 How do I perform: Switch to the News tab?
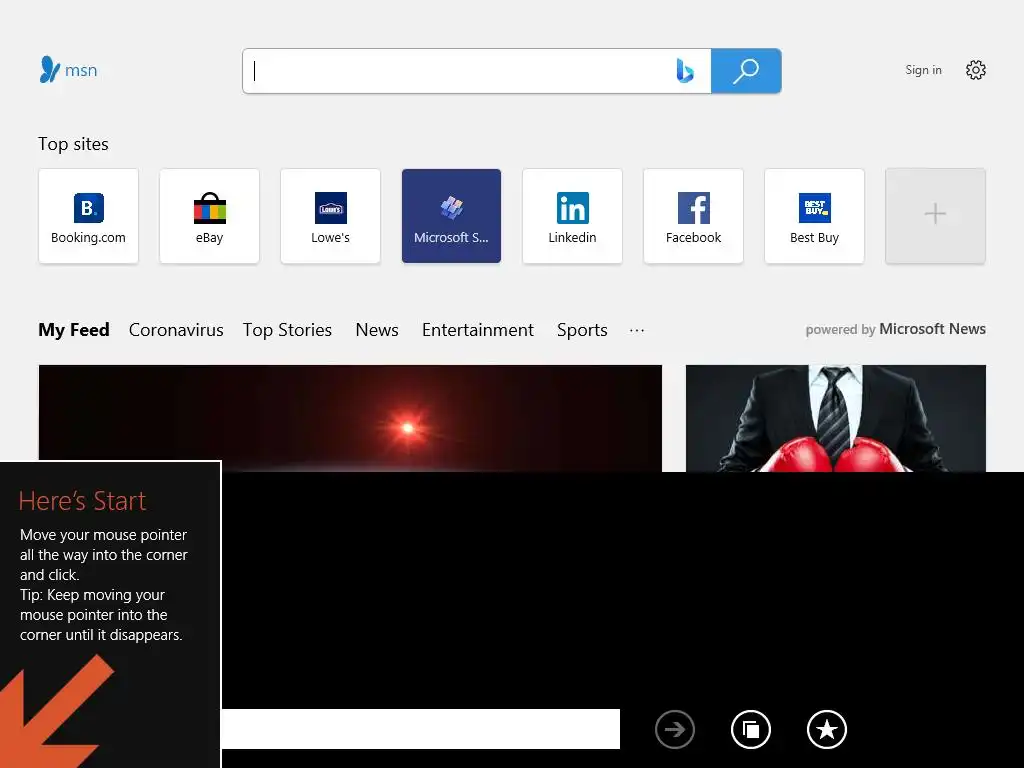(377, 330)
